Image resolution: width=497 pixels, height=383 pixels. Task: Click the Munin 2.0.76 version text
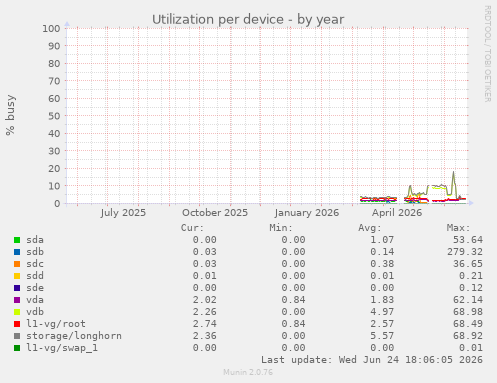click(x=248, y=372)
